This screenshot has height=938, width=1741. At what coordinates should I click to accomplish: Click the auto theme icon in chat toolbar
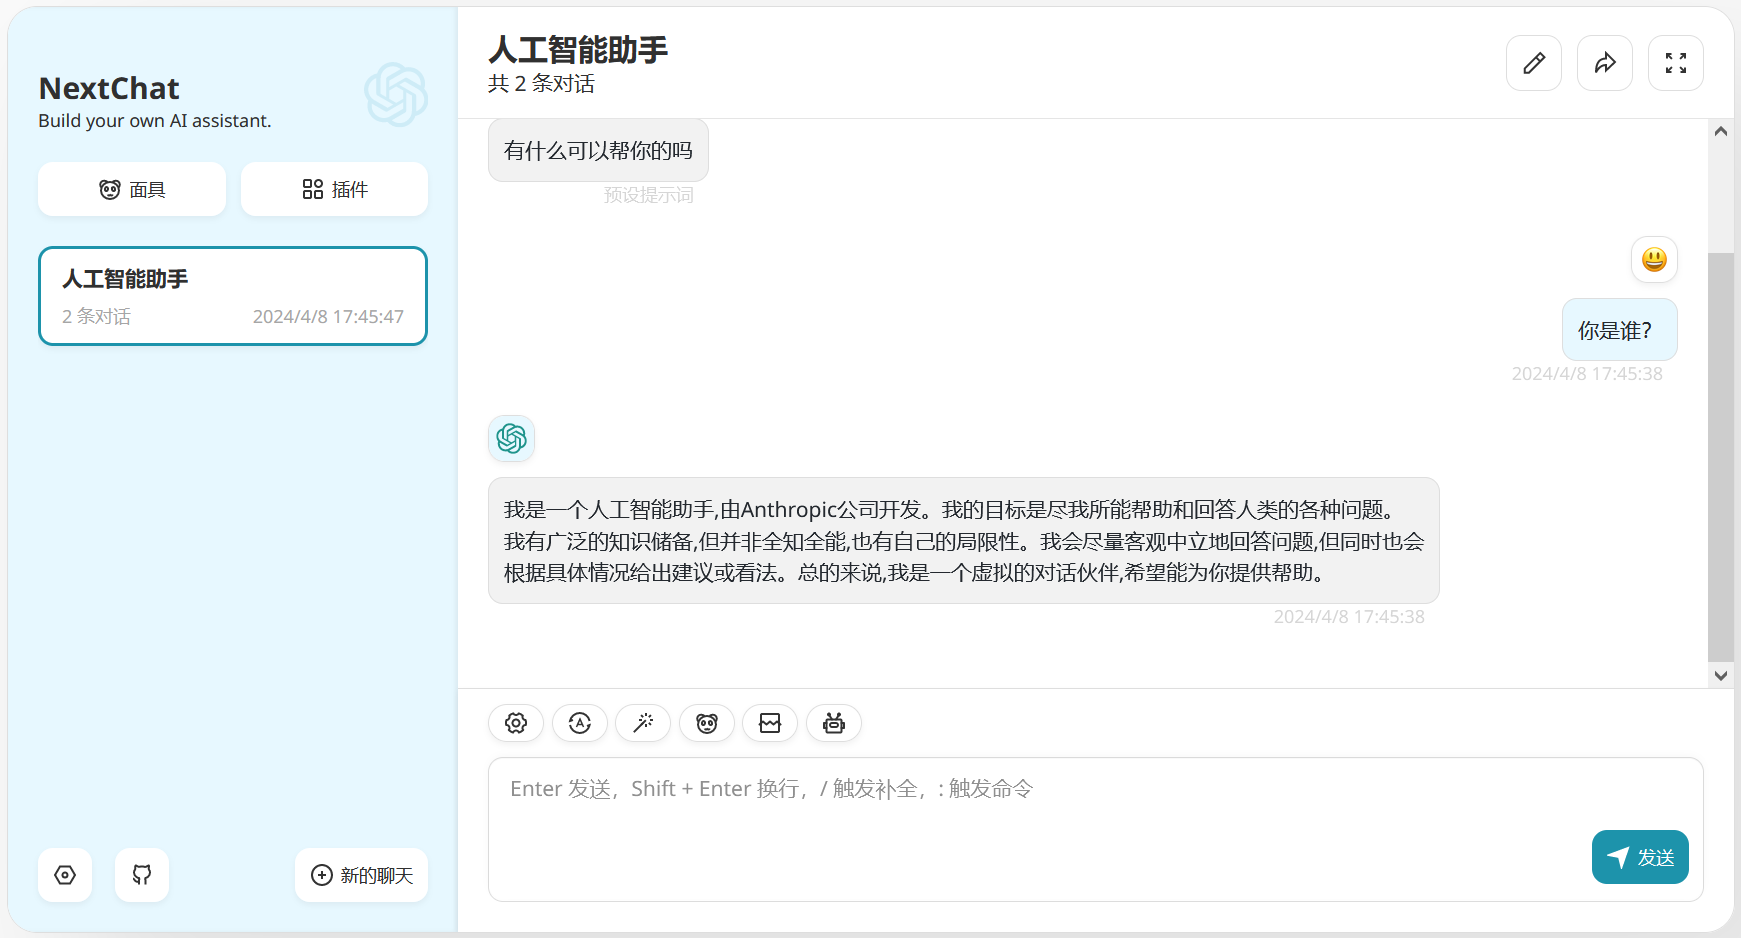click(580, 723)
